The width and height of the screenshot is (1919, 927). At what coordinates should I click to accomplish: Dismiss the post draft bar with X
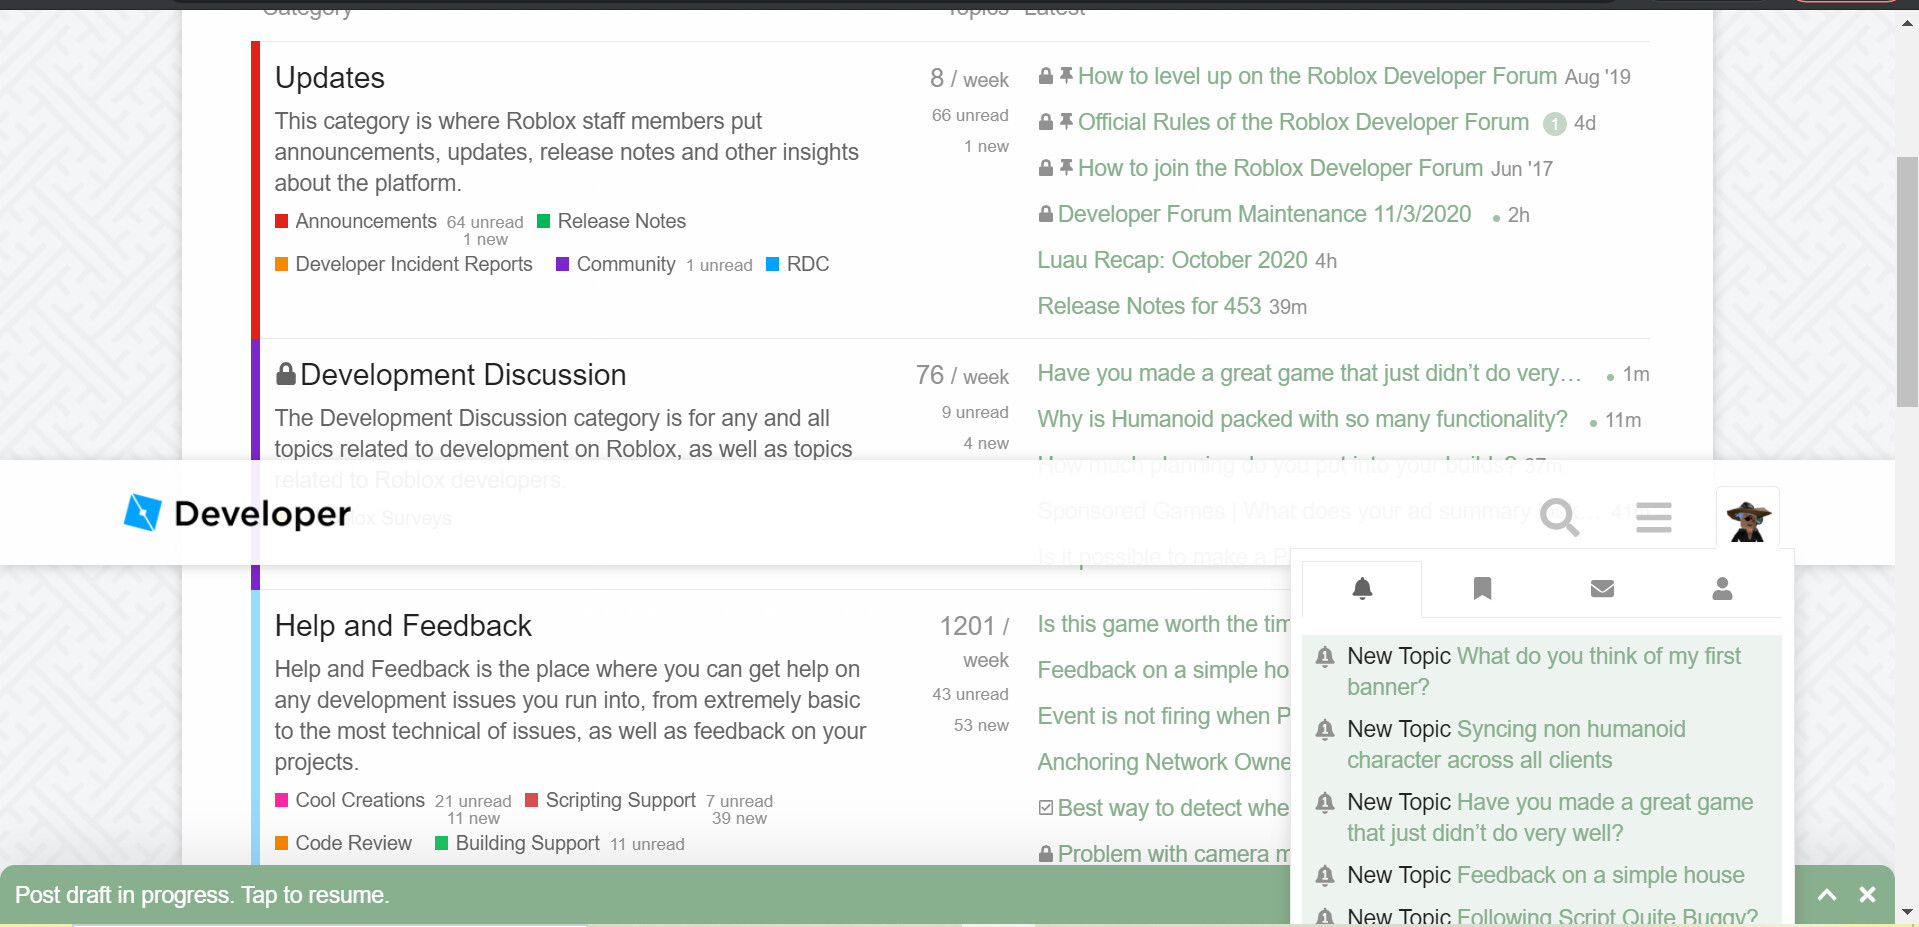coord(1867,895)
